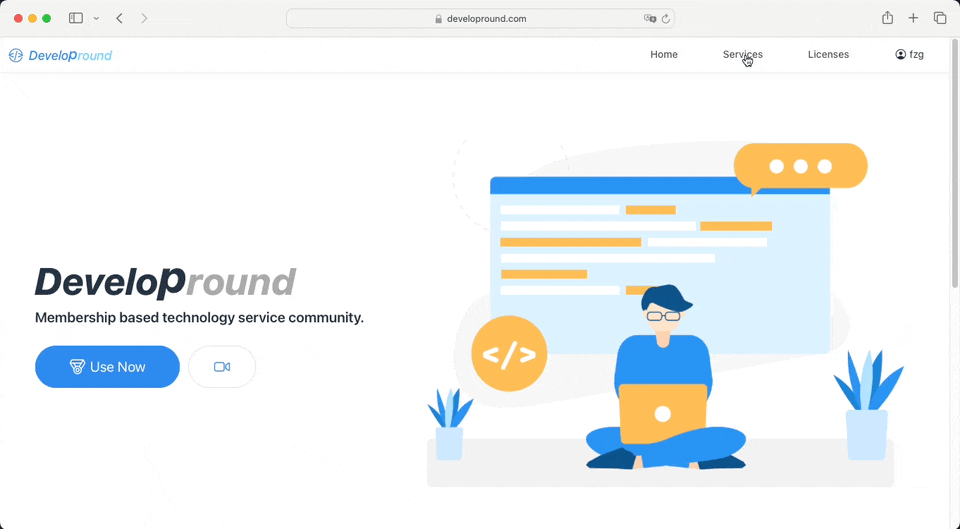
Task: Open the Home menu item
Action: pos(664,55)
